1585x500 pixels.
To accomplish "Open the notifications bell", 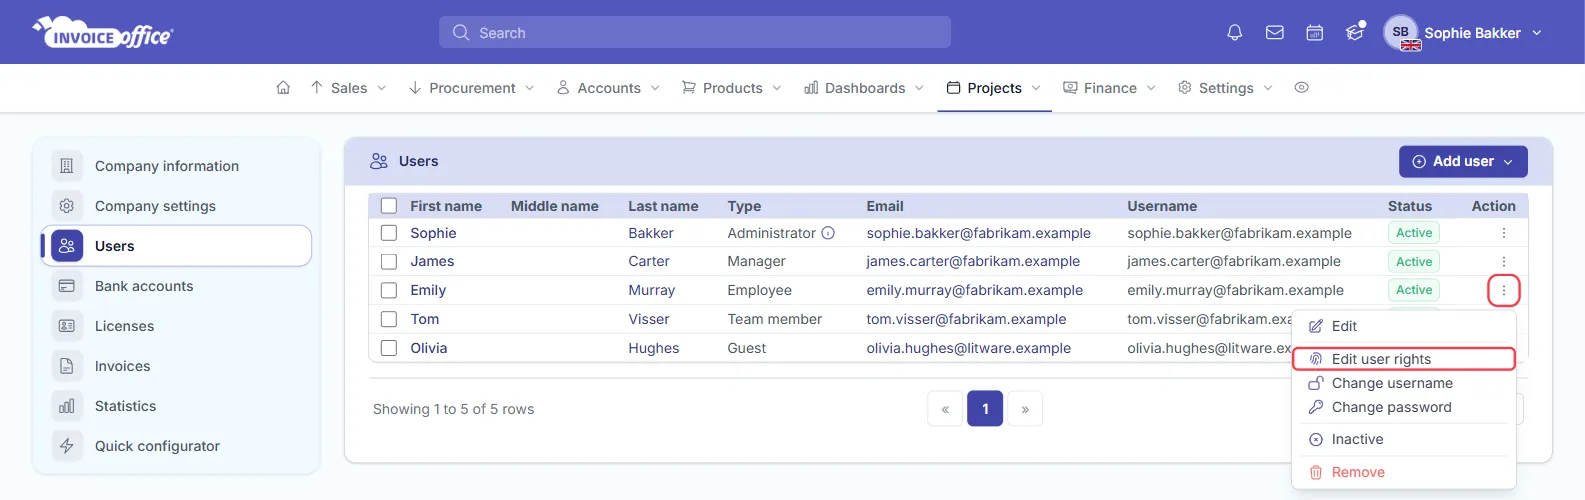I will (1235, 33).
